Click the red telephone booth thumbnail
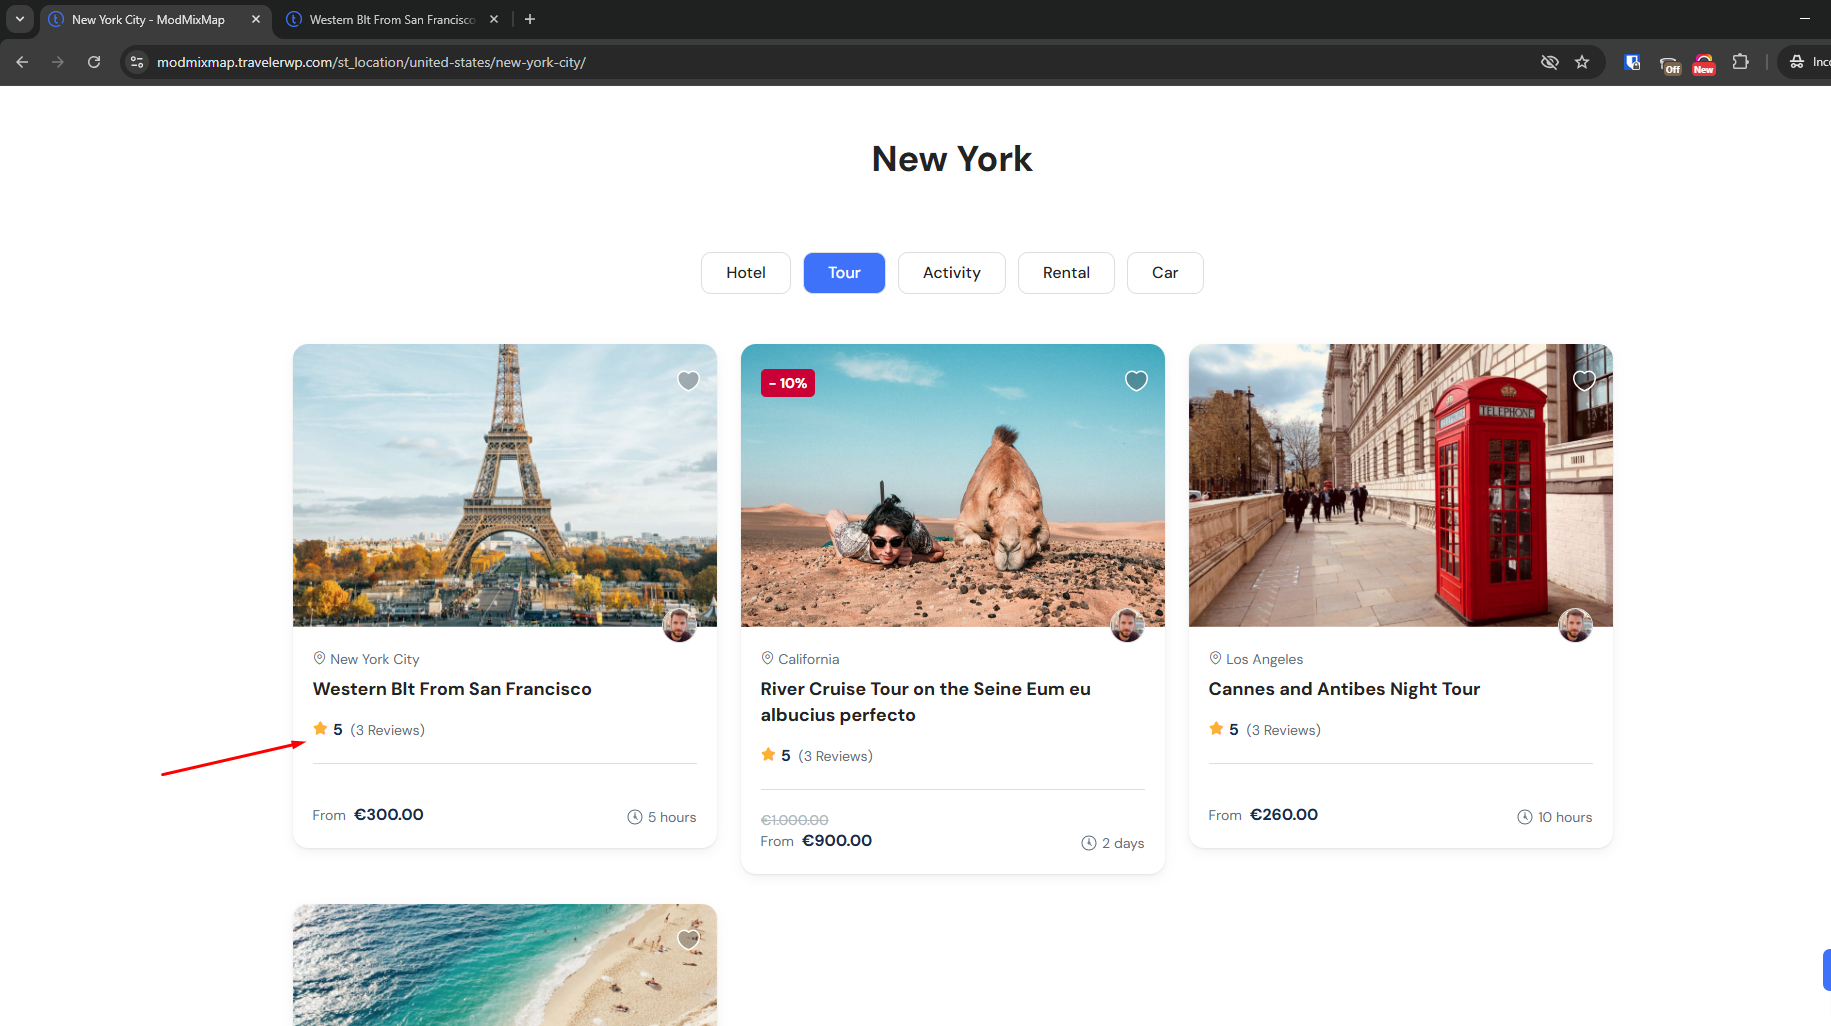 [x=1401, y=485]
